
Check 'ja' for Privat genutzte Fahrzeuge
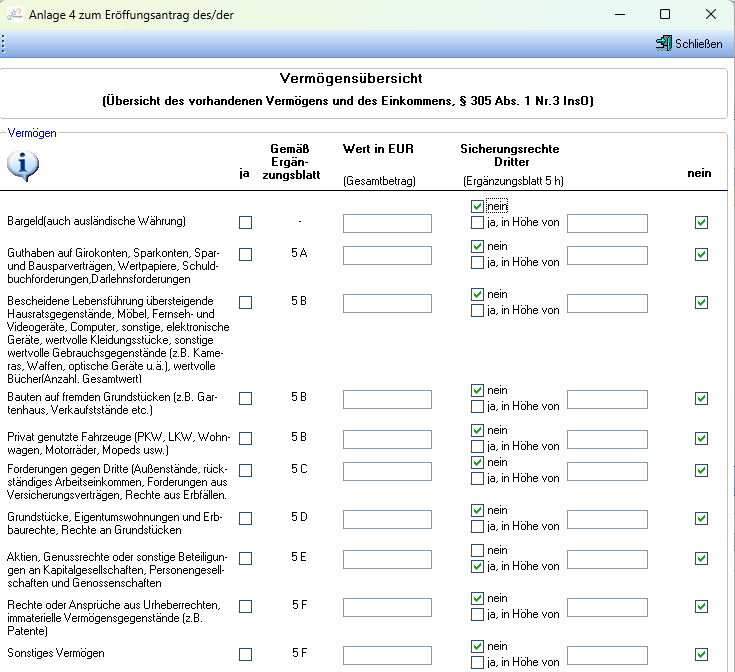[x=245, y=438]
